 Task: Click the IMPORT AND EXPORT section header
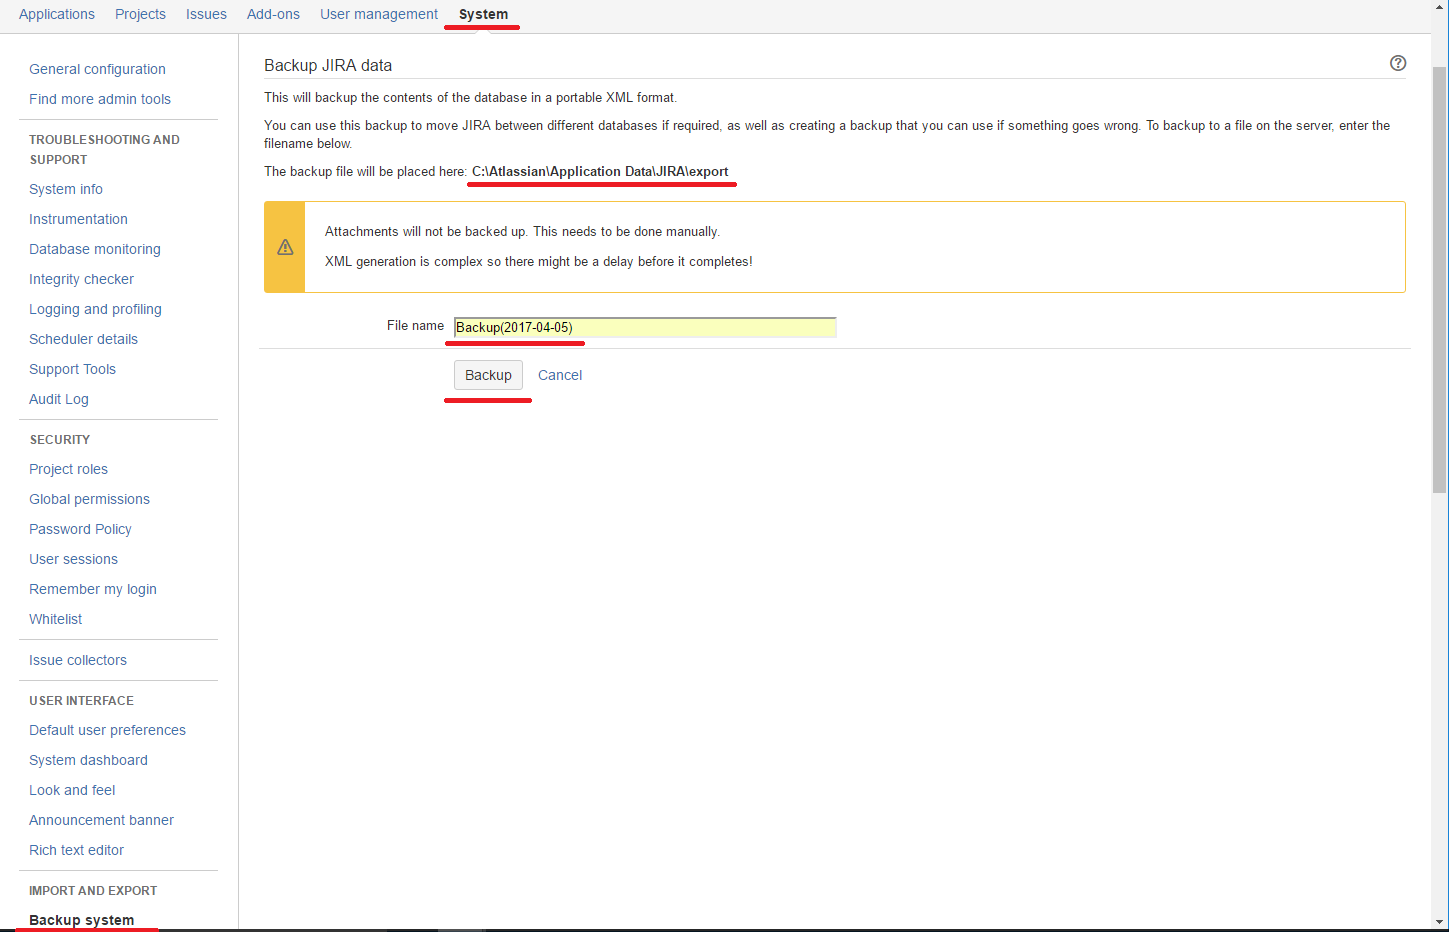click(93, 890)
